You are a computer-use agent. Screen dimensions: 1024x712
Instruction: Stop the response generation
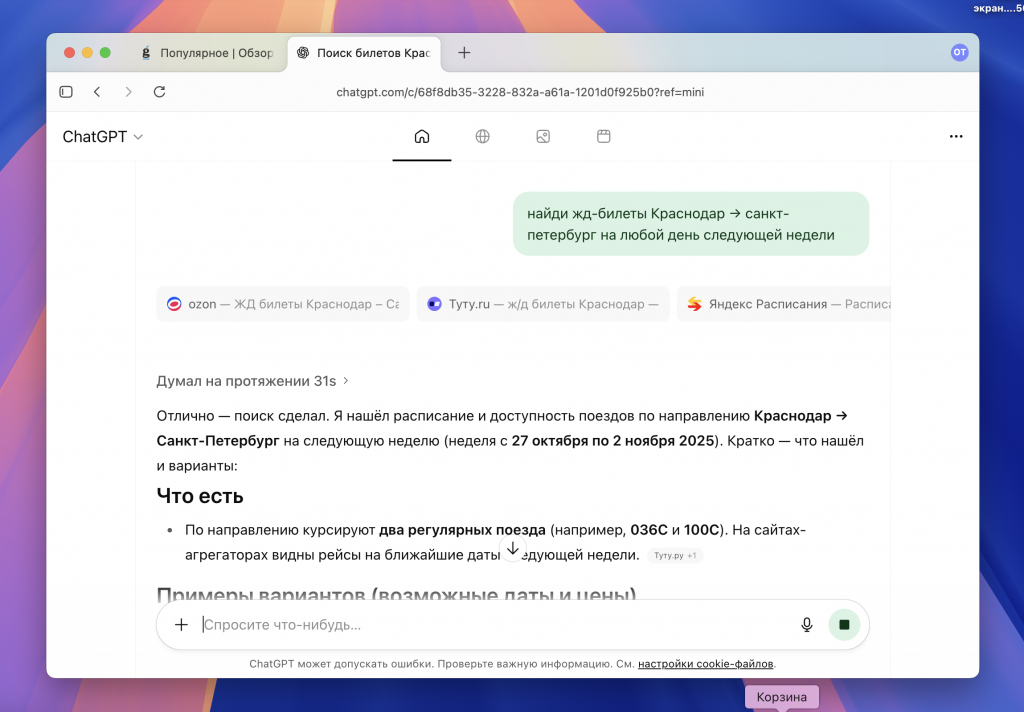coord(844,624)
